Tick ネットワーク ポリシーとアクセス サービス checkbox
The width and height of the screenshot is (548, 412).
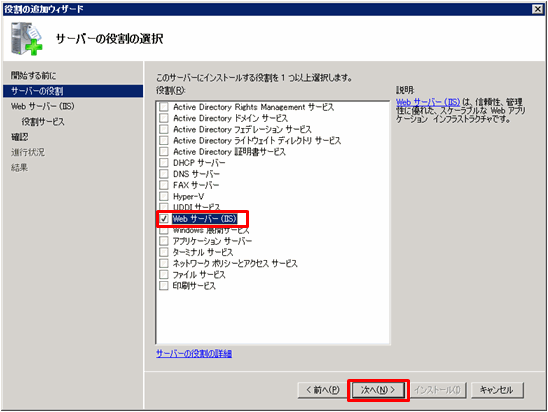coord(164,263)
